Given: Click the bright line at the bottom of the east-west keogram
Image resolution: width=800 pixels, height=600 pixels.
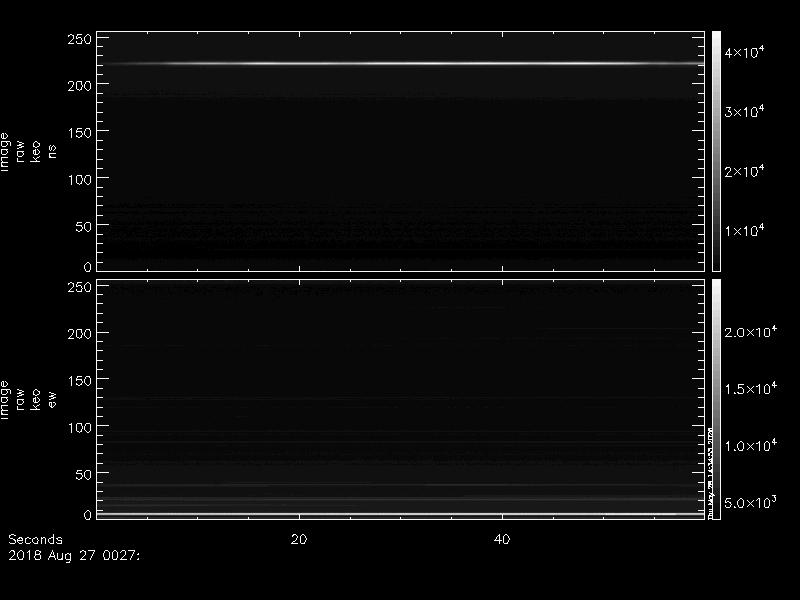Looking at the screenshot, I should [x=401, y=514].
